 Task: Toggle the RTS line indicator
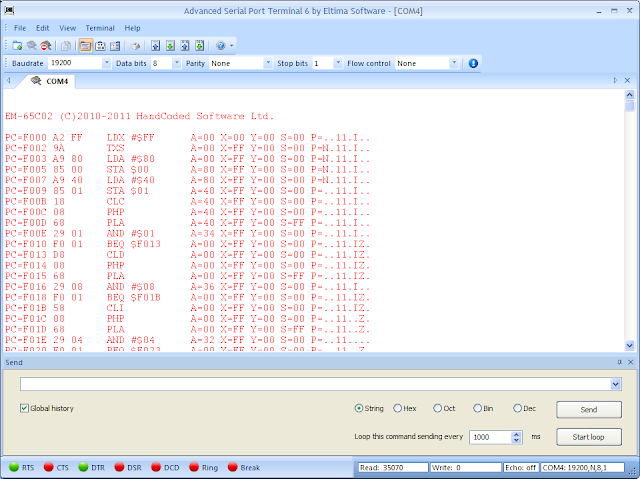(14, 467)
